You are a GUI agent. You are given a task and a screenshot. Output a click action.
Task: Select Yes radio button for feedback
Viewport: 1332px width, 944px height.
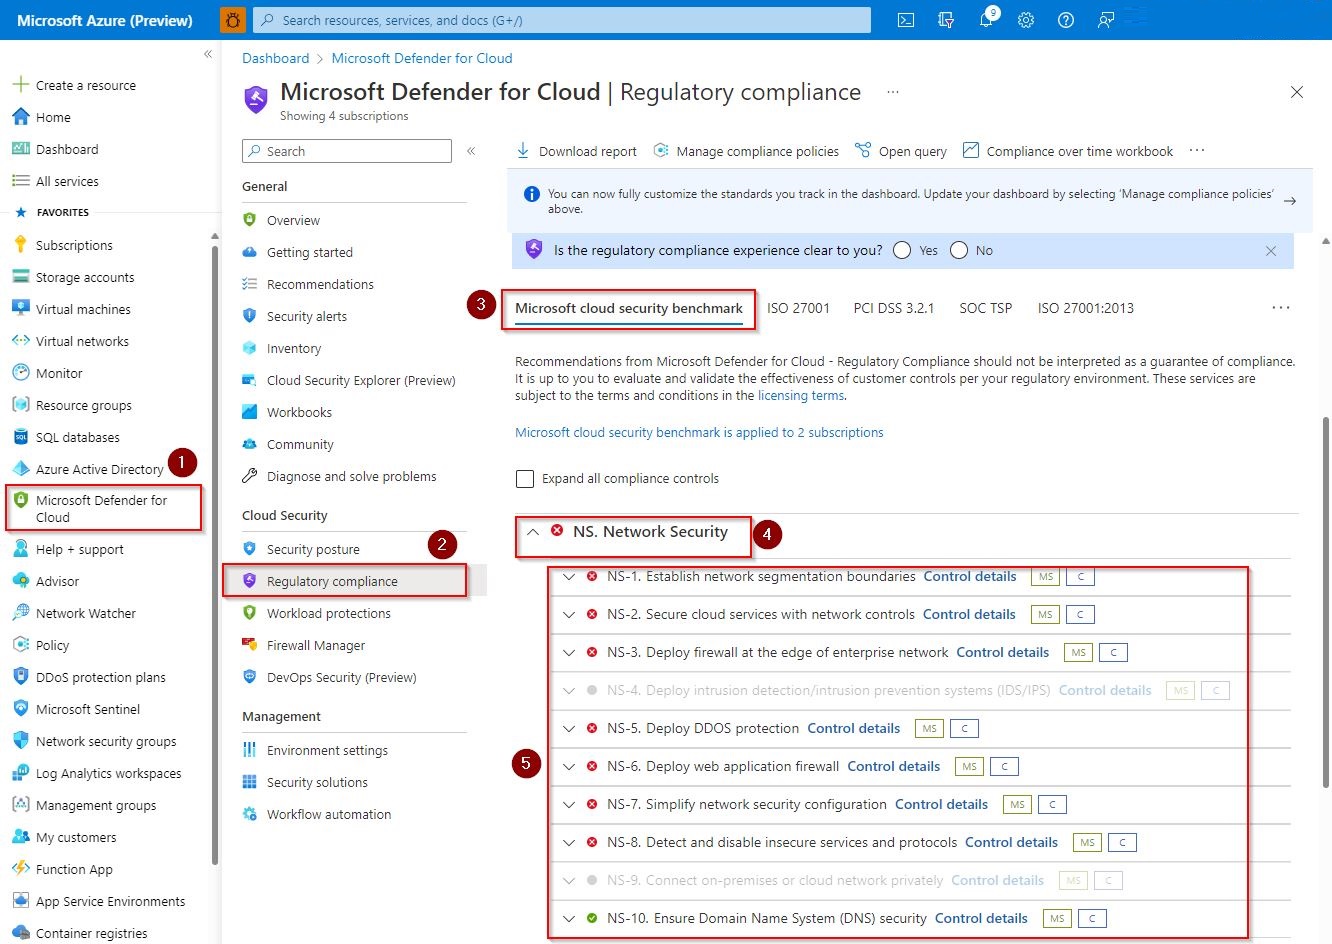pyautogui.click(x=902, y=251)
